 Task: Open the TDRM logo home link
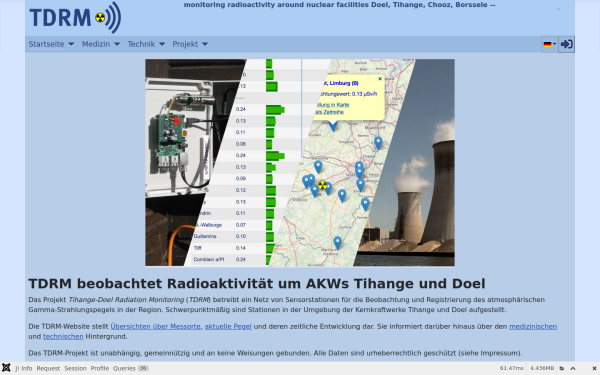coord(75,18)
